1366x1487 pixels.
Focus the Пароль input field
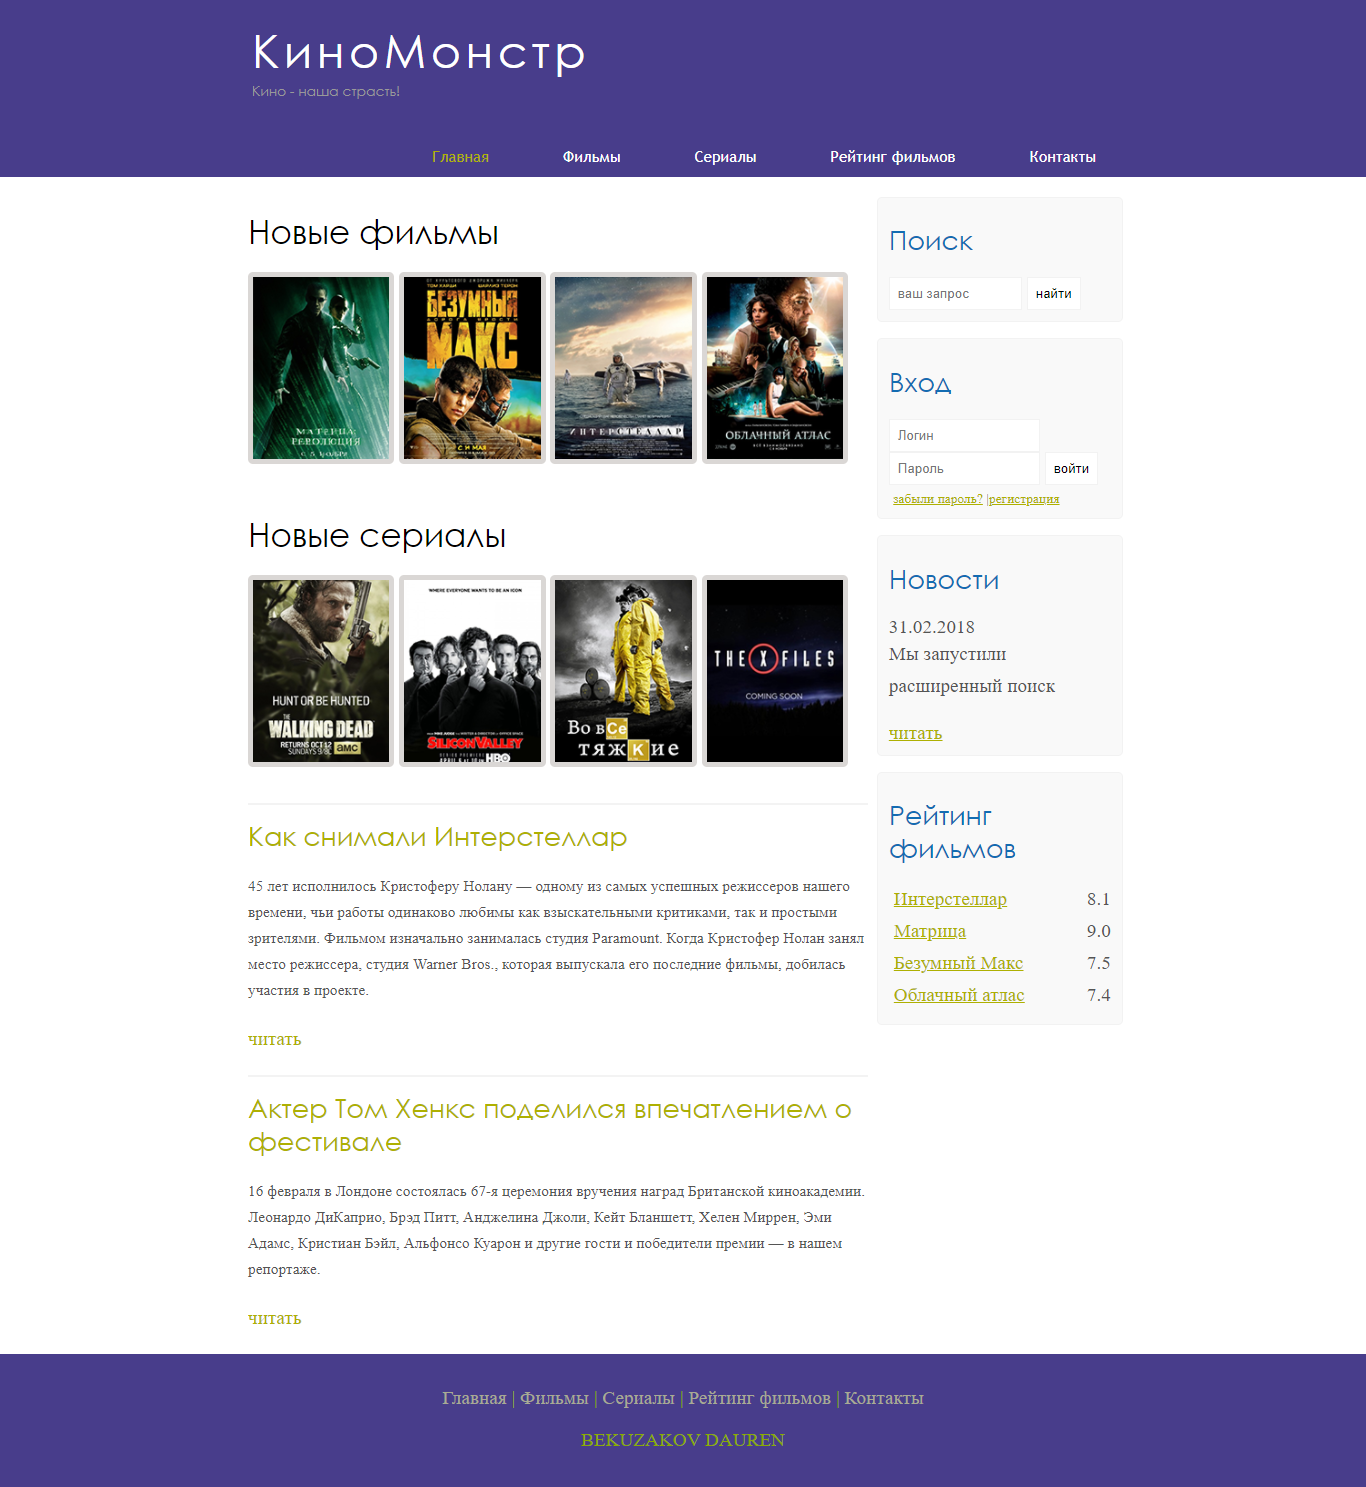(x=964, y=469)
